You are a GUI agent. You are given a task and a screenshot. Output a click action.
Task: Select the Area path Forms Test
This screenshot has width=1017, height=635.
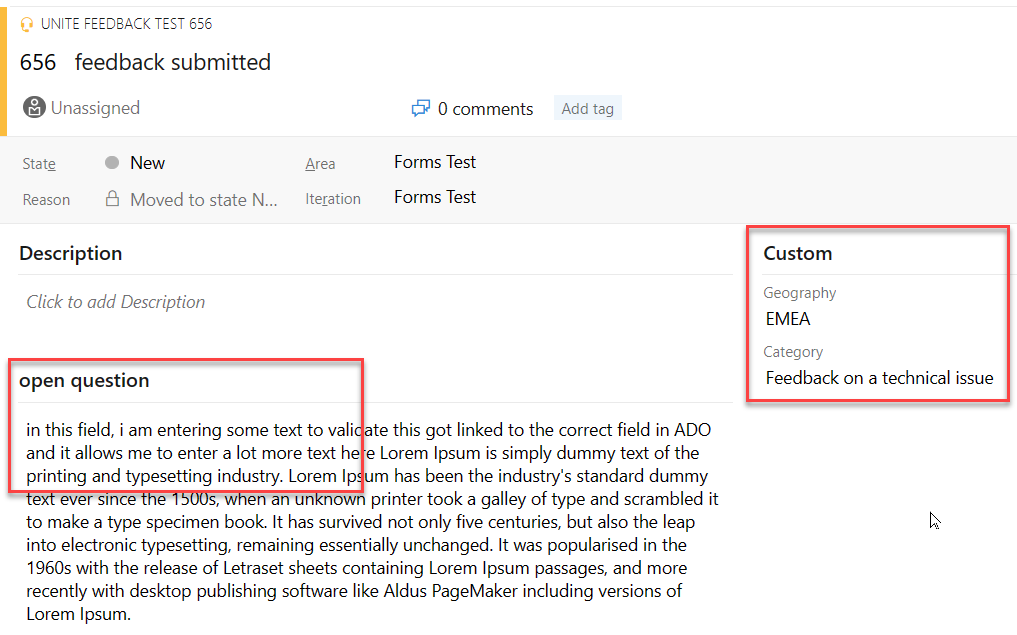tap(435, 161)
